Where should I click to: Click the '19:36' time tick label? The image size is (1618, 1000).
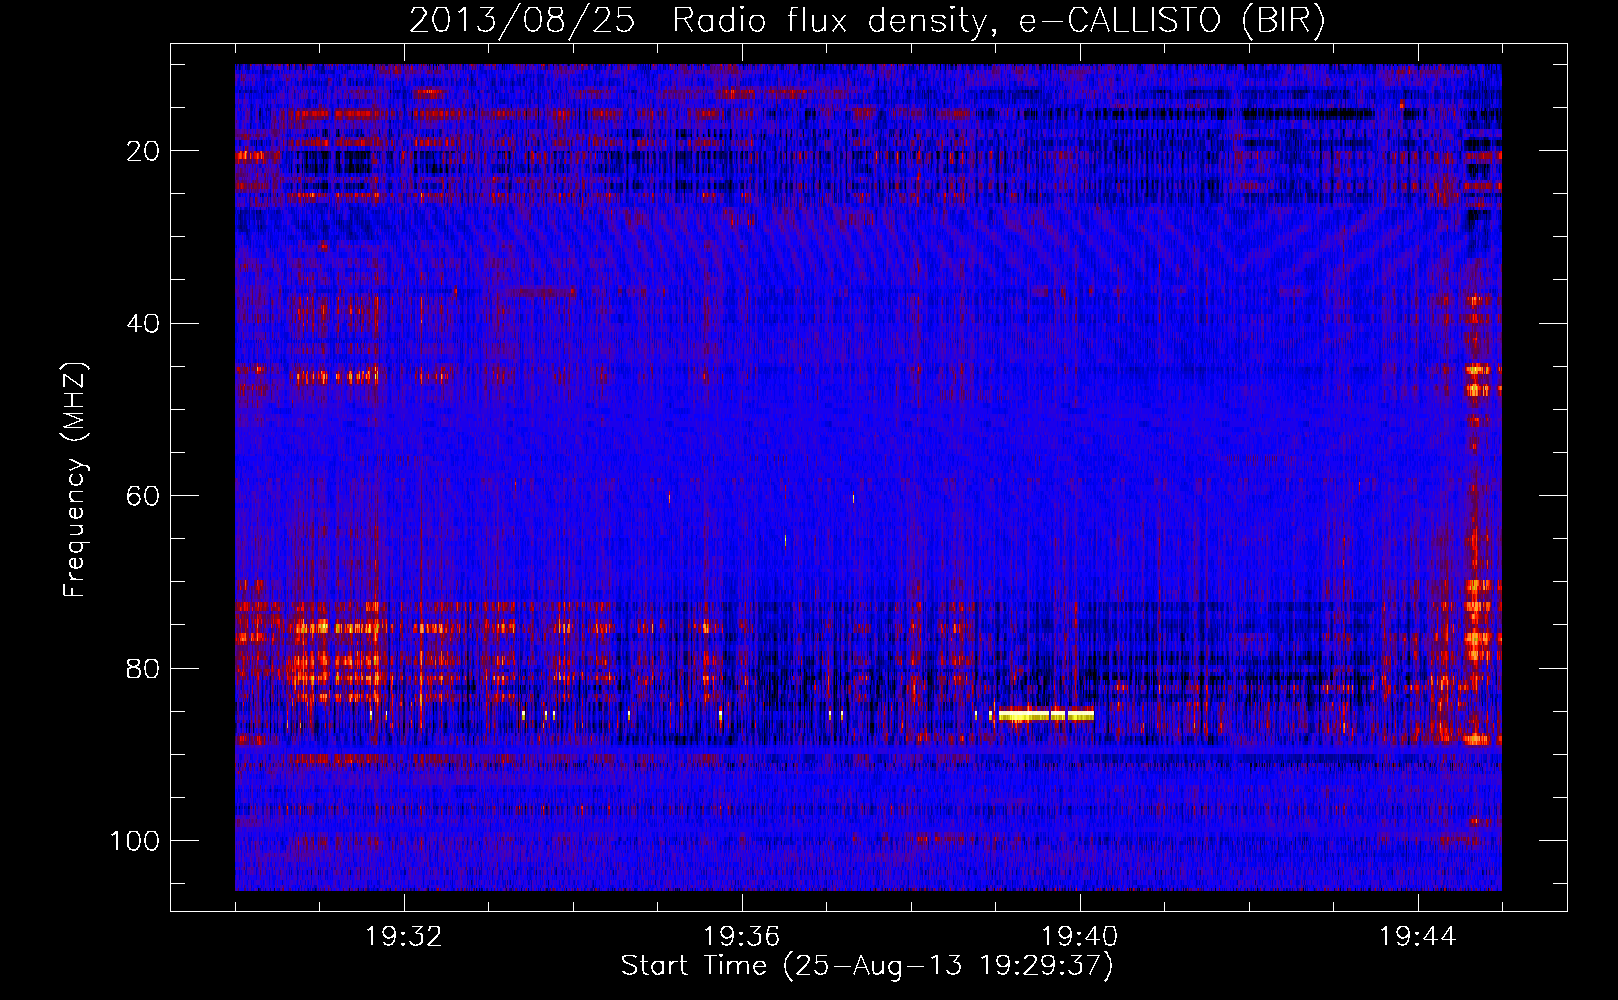[x=742, y=937]
